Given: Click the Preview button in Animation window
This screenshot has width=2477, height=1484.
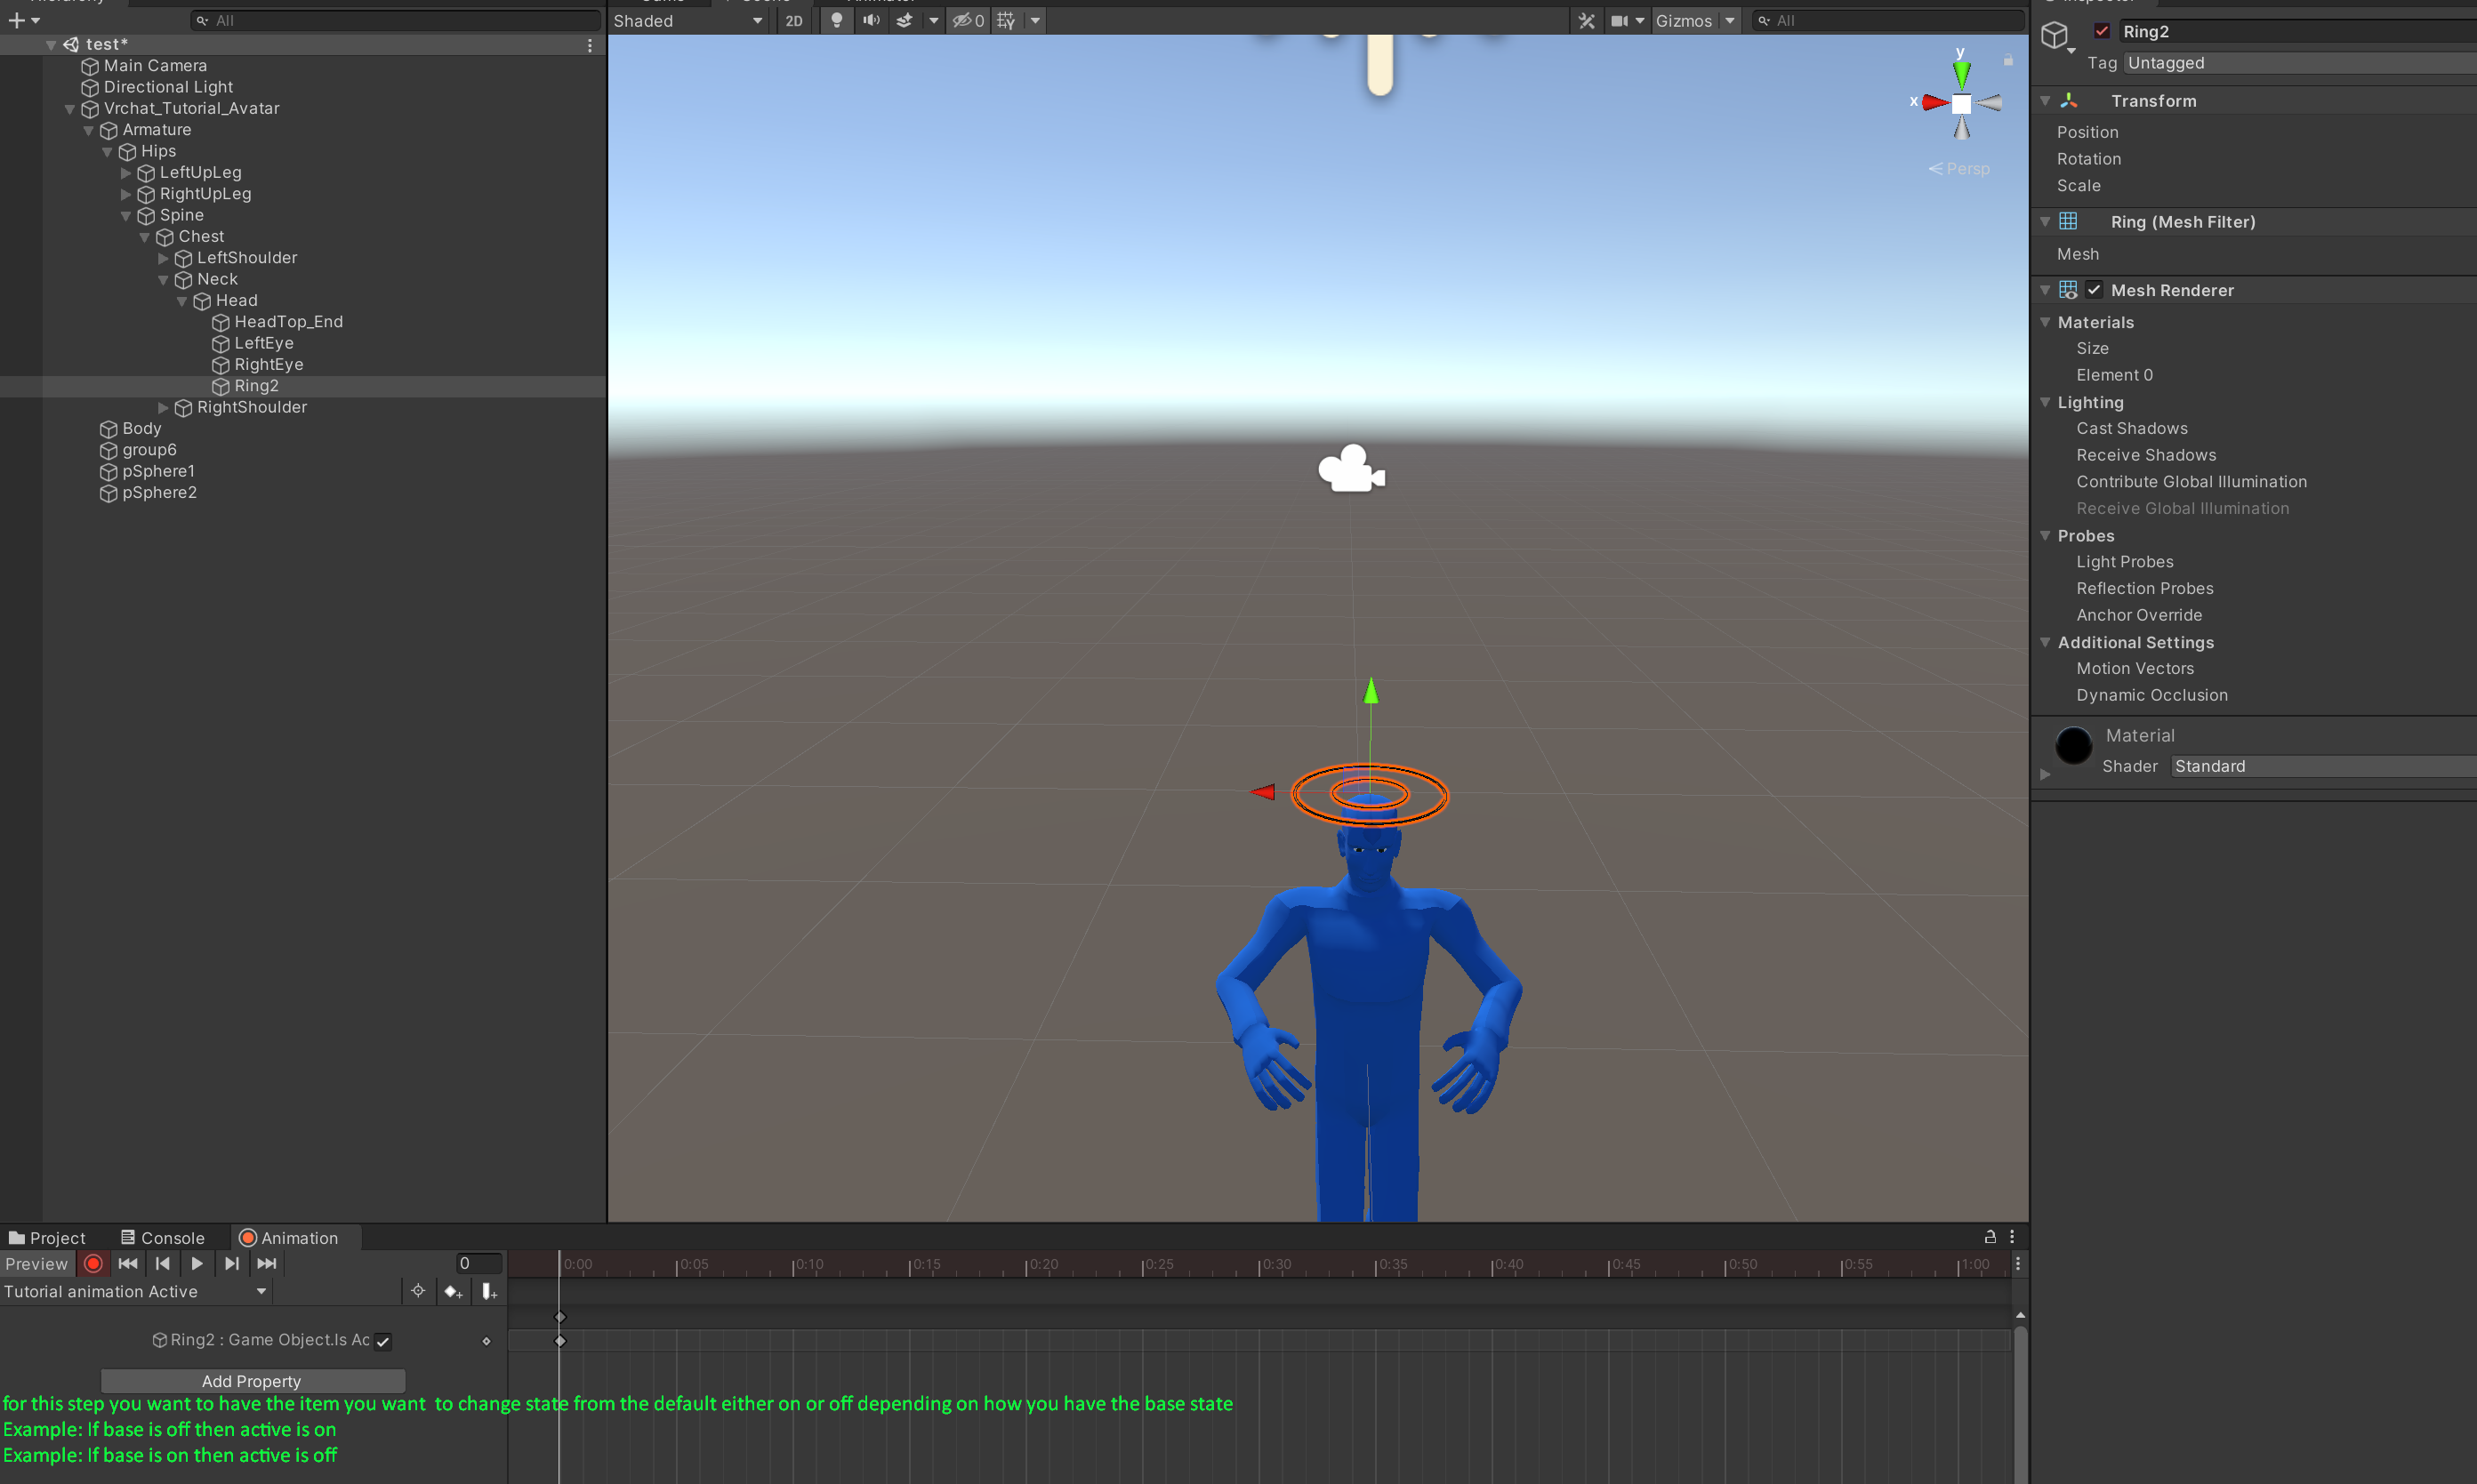Looking at the screenshot, I should [36, 1263].
